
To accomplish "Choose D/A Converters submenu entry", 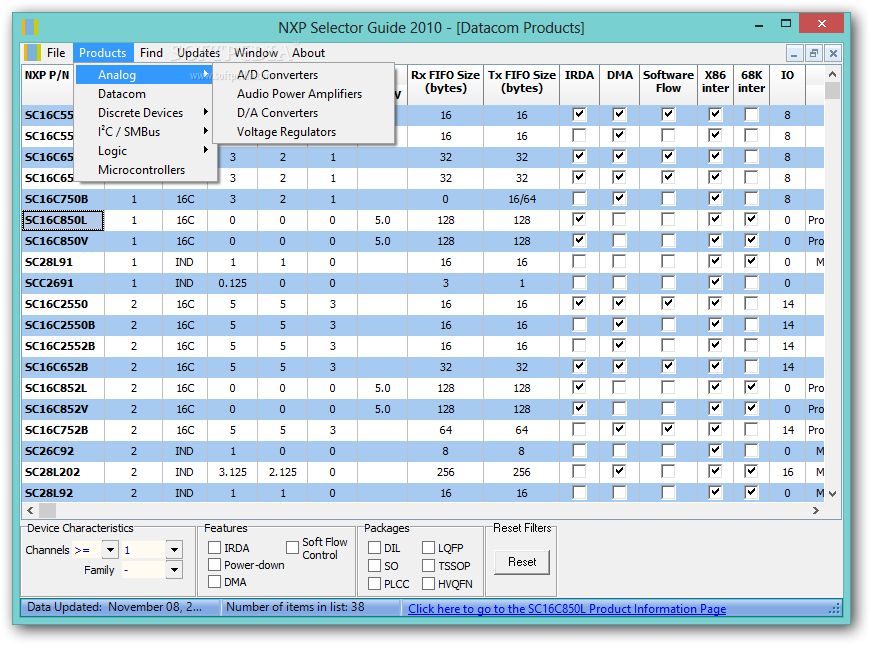I will click(304, 113).
